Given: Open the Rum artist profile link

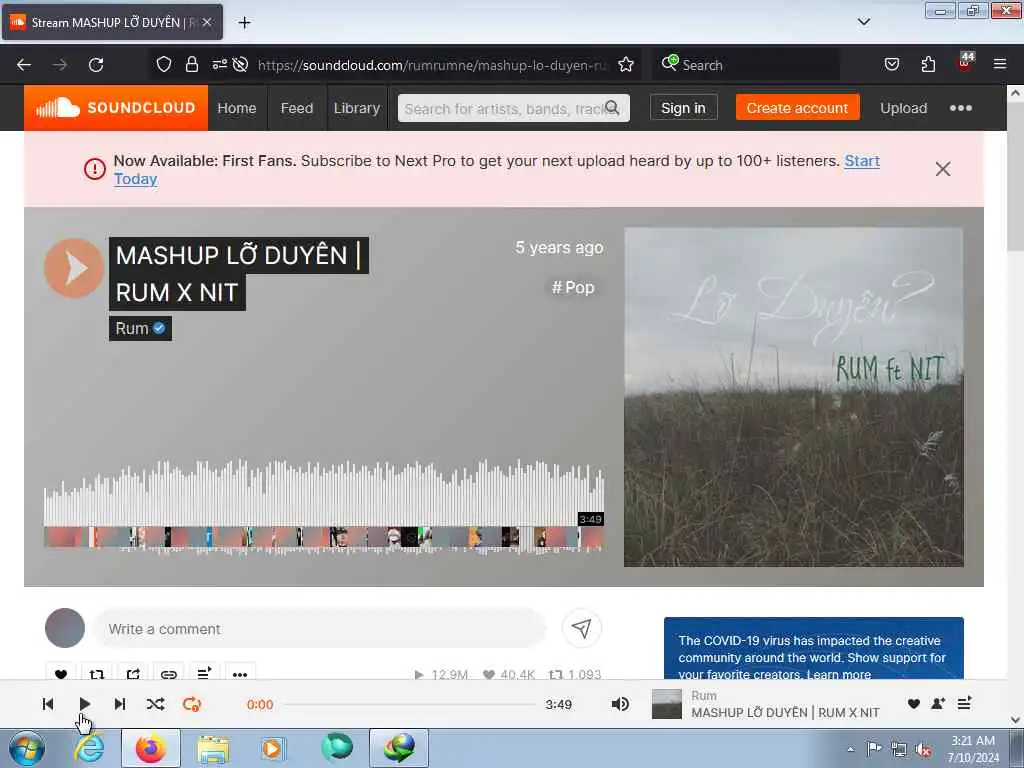Looking at the screenshot, I should [x=133, y=328].
